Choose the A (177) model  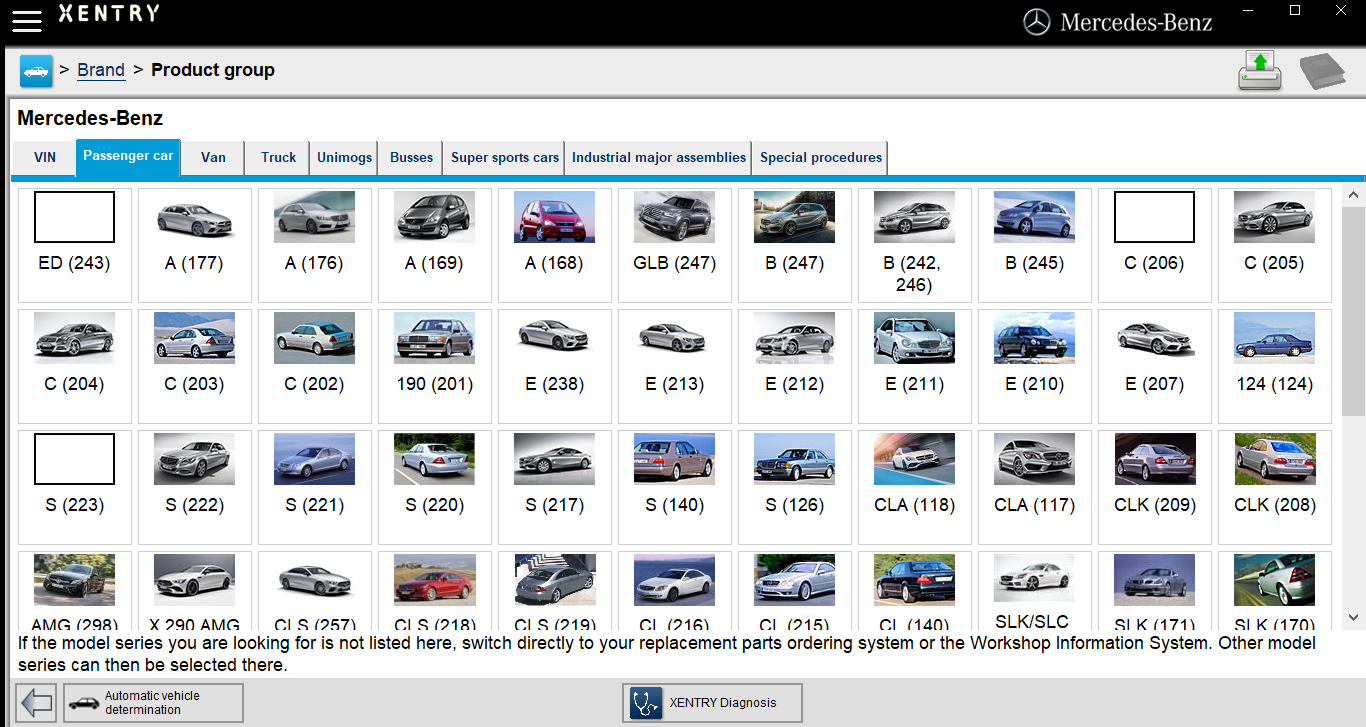point(195,245)
